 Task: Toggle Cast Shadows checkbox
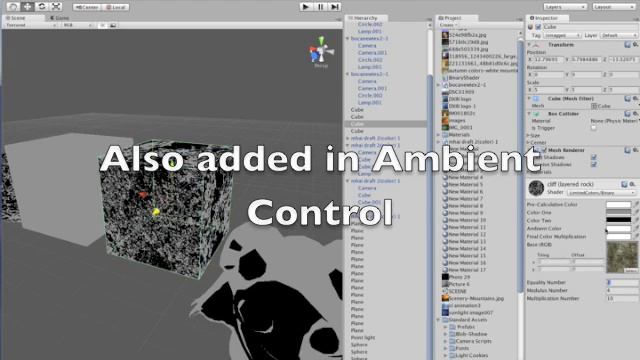coord(593,157)
